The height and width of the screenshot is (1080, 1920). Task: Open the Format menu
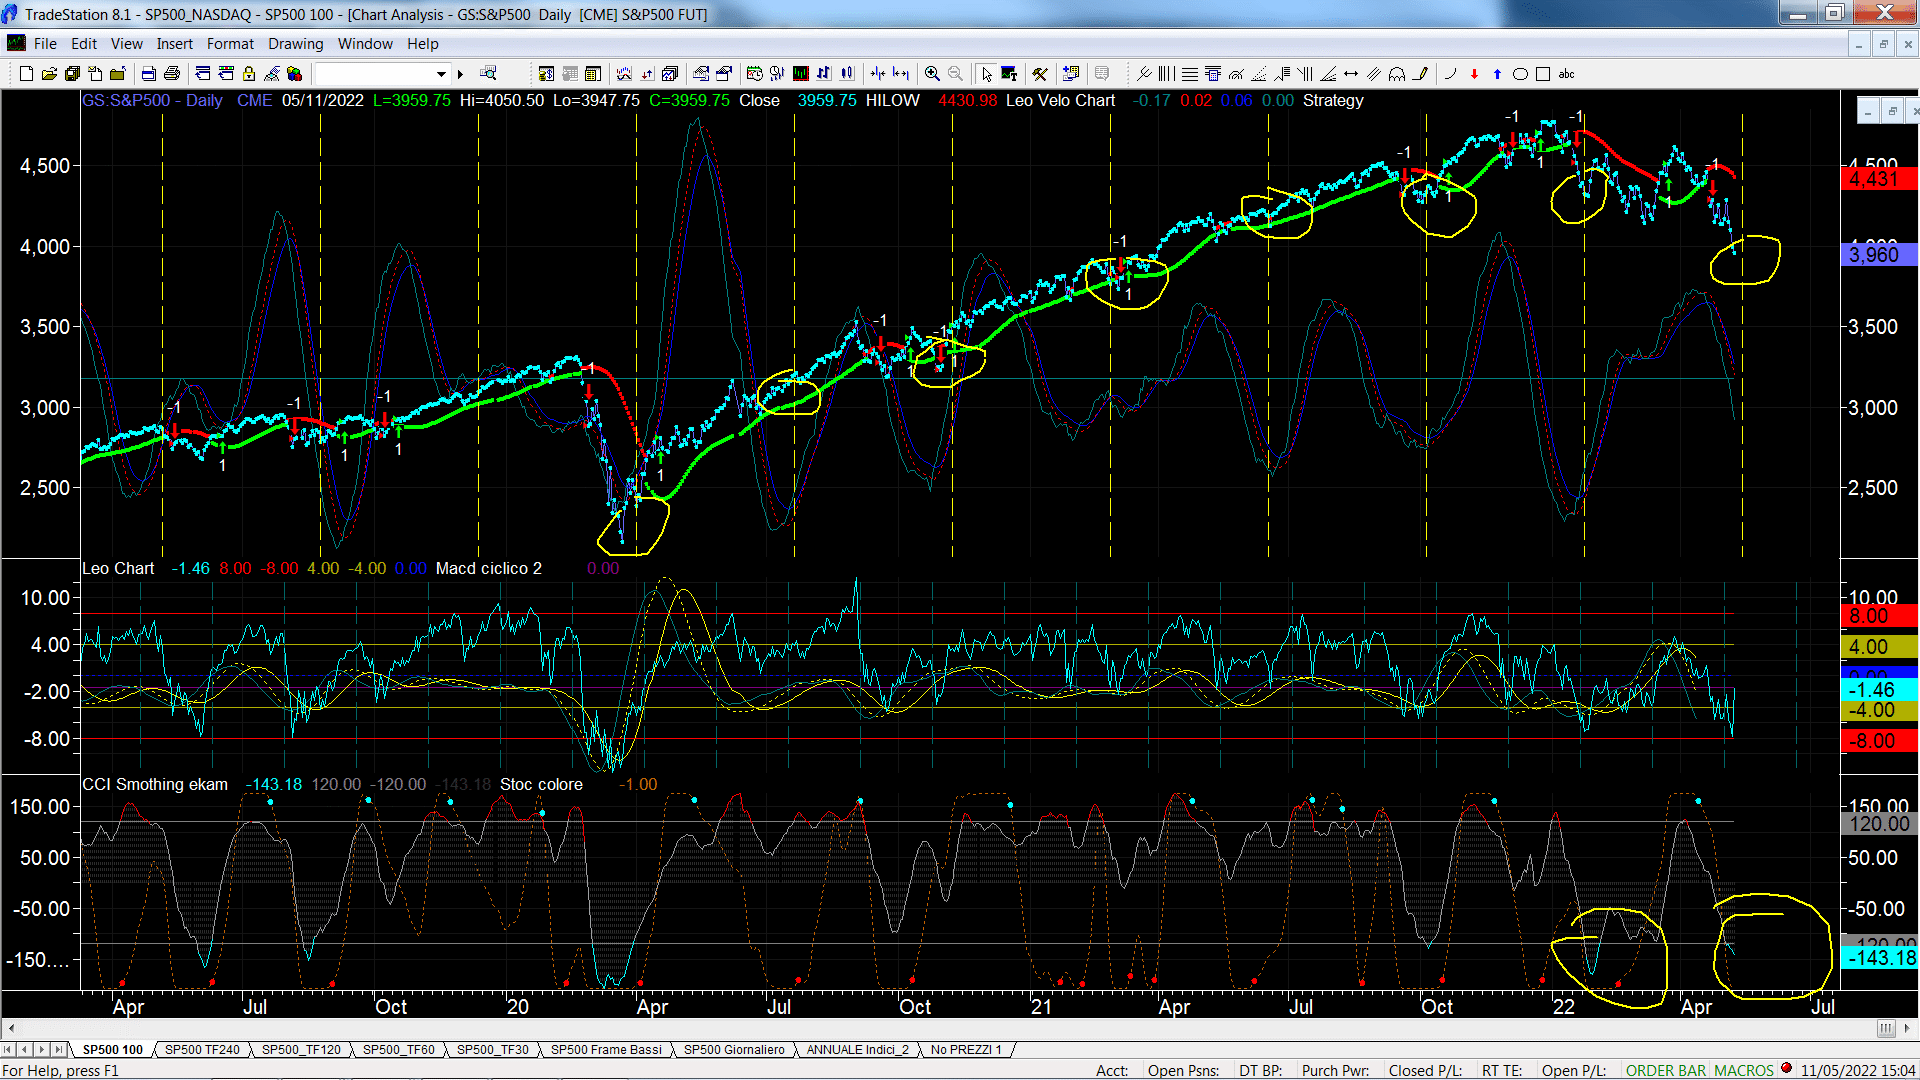(x=230, y=44)
